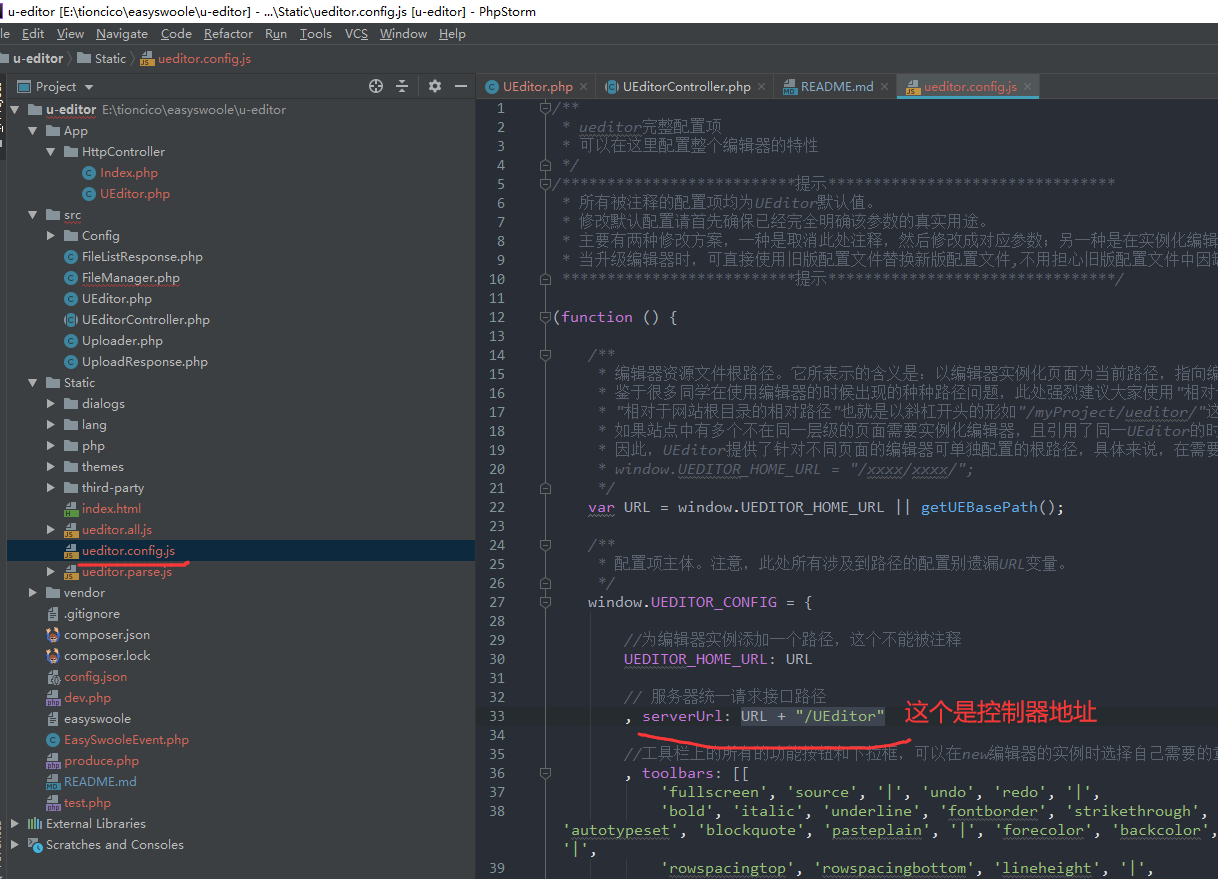Viewport: 1218px width, 879px height.
Task: Expand the Config folder under src
Action: point(51,236)
